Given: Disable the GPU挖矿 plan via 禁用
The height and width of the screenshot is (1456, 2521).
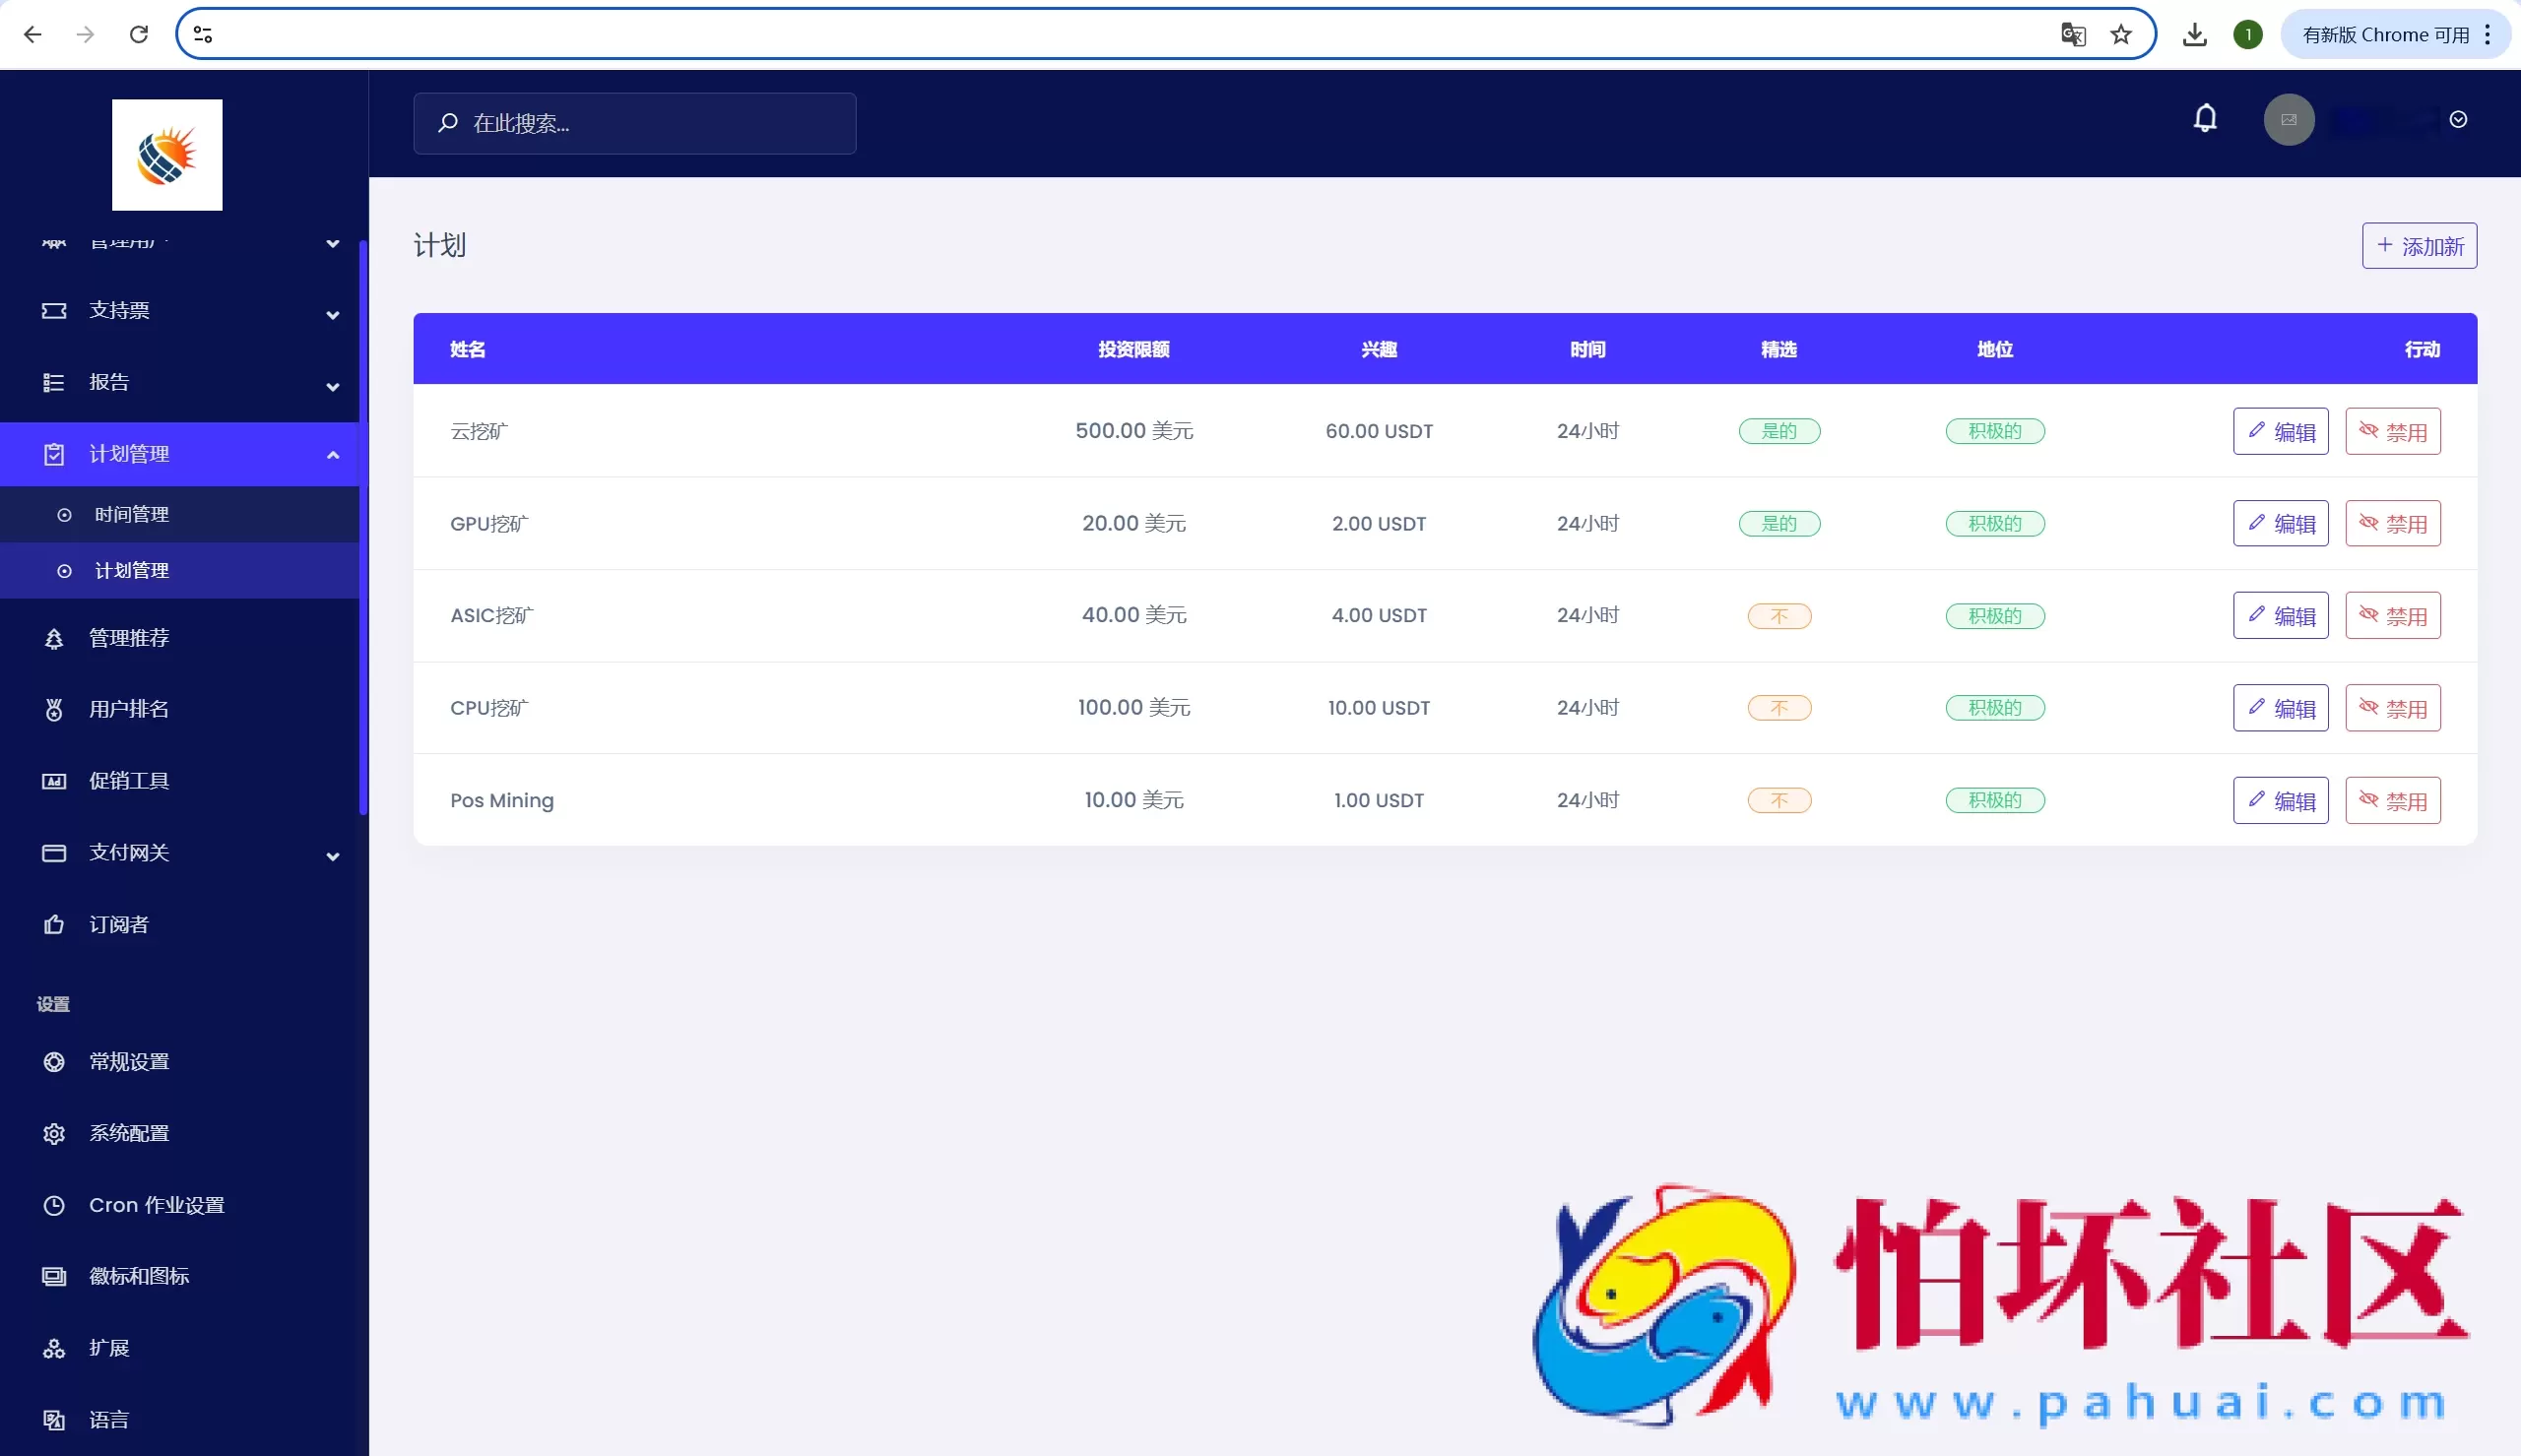Looking at the screenshot, I should [x=2392, y=524].
